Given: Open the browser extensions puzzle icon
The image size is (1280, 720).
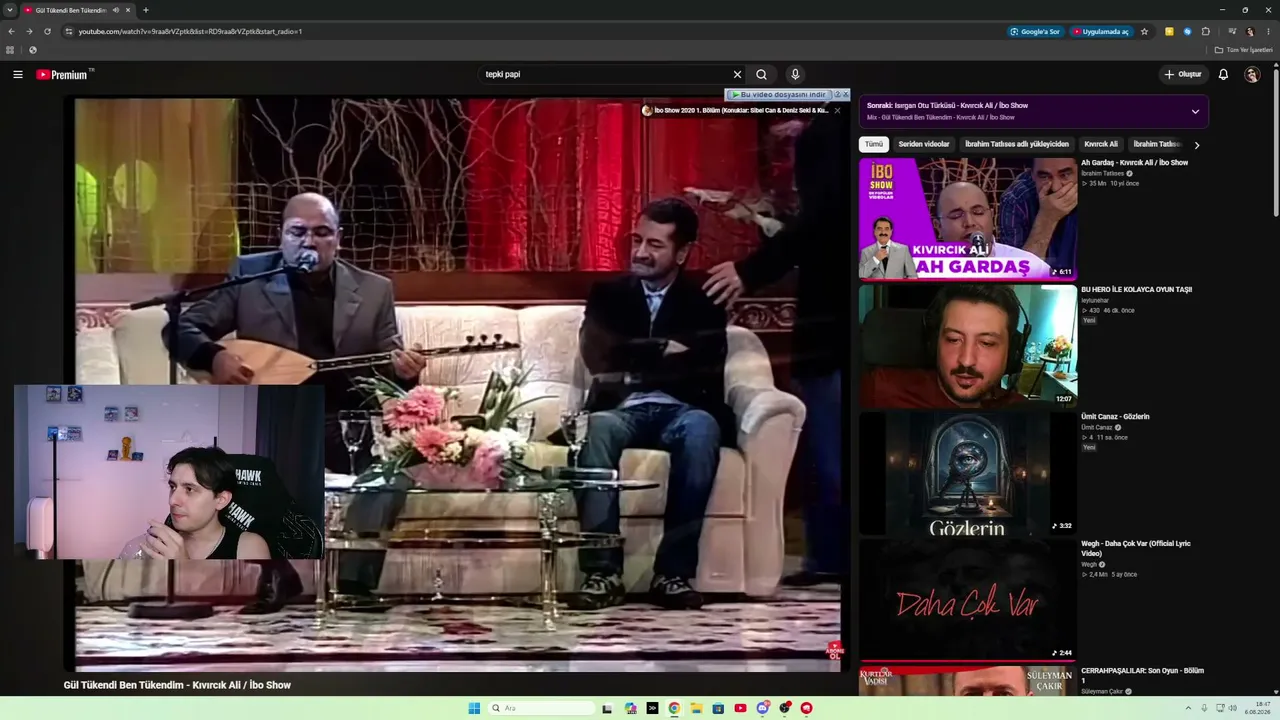Looking at the screenshot, I should click(x=1205, y=31).
